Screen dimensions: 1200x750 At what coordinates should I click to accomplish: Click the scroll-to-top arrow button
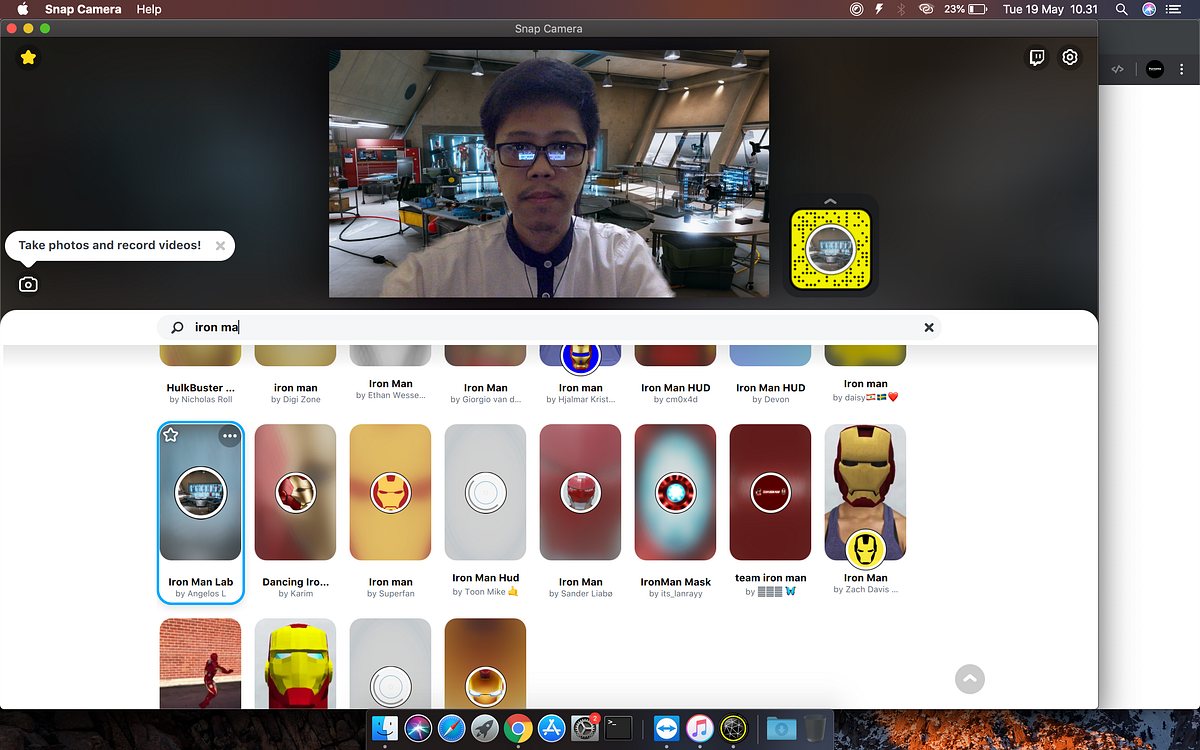[969, 678]
